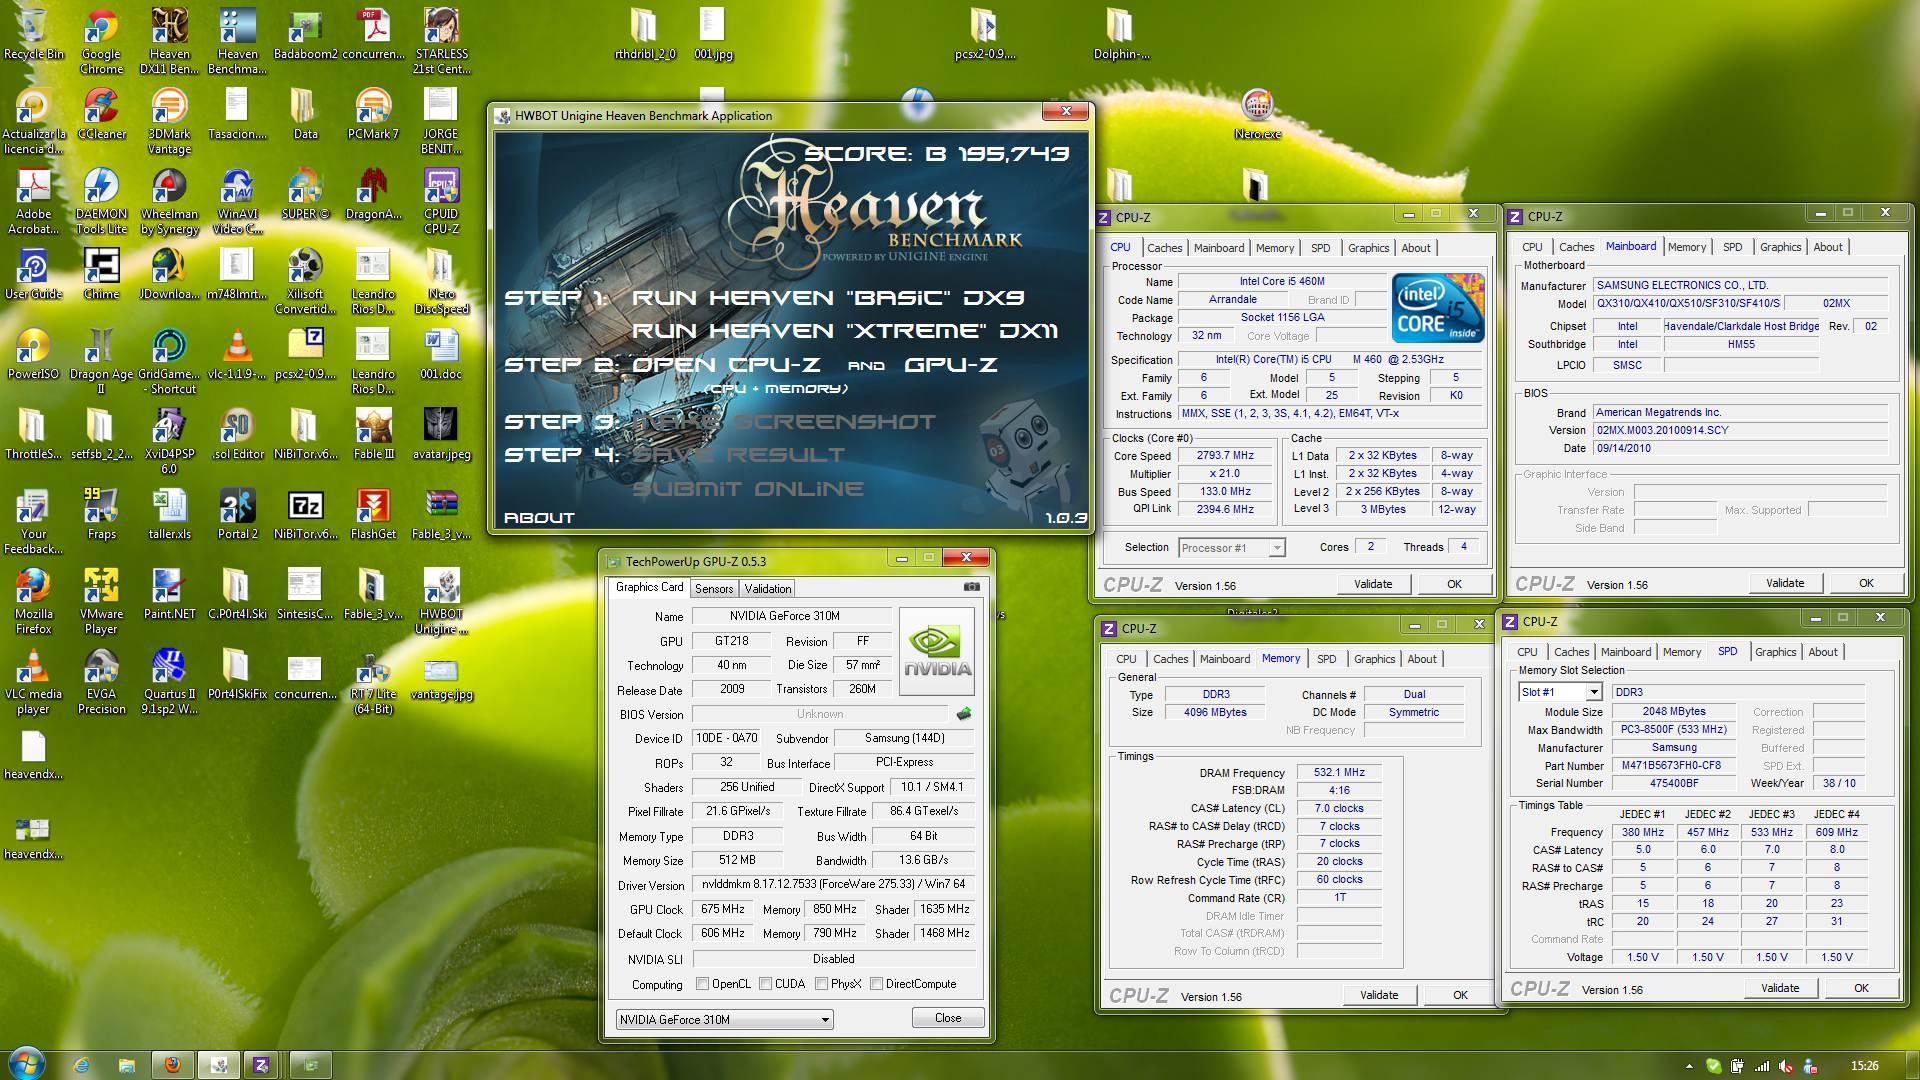
Task: Open About tab in SPD CPU-Z window
Action: pos(1822,652)
